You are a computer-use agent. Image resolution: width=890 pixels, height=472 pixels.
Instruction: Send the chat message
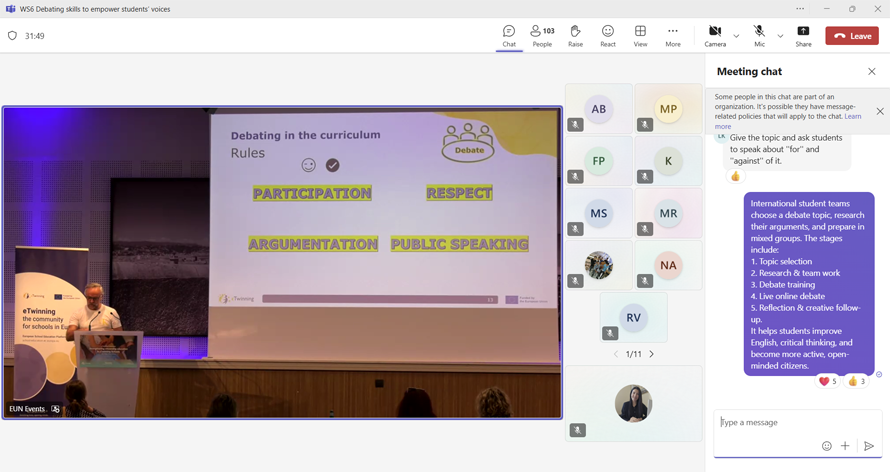[868, 446]
